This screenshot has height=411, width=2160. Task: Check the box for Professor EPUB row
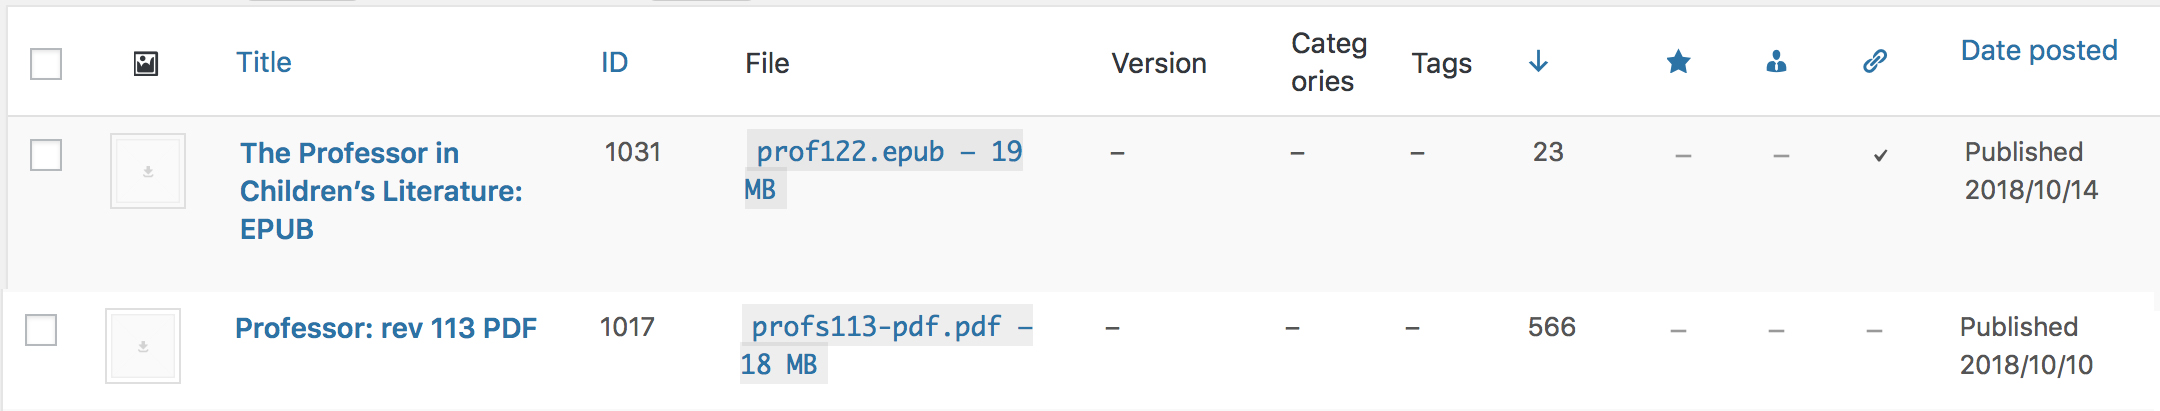click(46, 155)
